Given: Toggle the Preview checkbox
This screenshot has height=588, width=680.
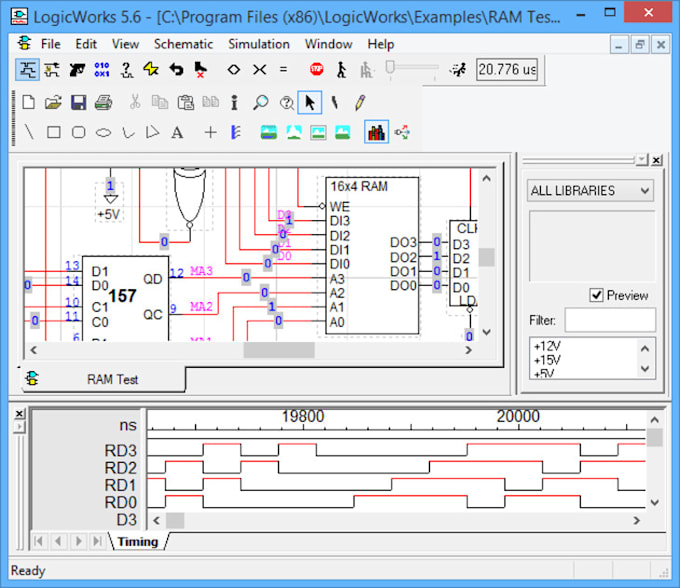Looking at the screenshot, I should coord(596,295).
